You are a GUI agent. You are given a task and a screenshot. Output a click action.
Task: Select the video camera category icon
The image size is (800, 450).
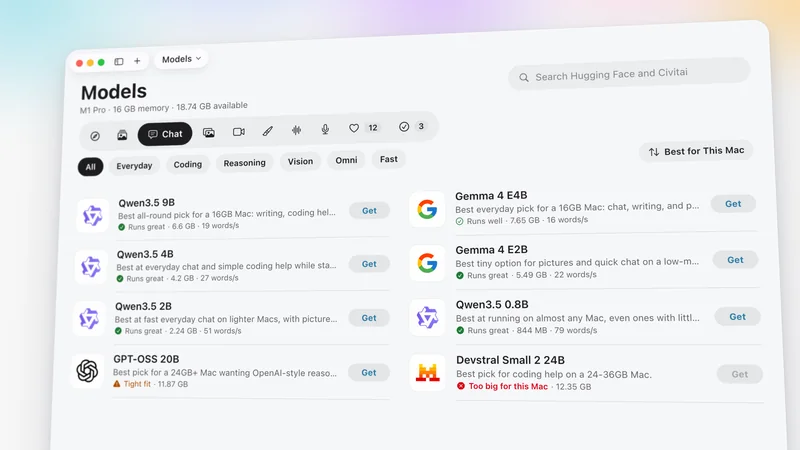pos(239,132)
